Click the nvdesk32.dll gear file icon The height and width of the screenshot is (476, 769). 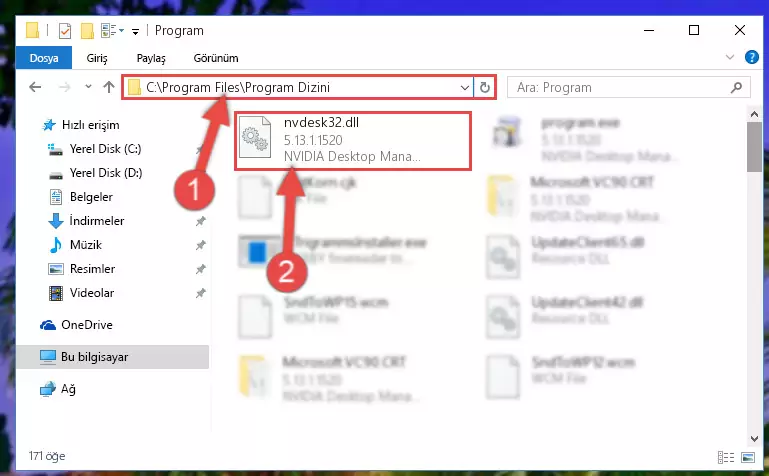pyautogui.click(x=255, y=137)
